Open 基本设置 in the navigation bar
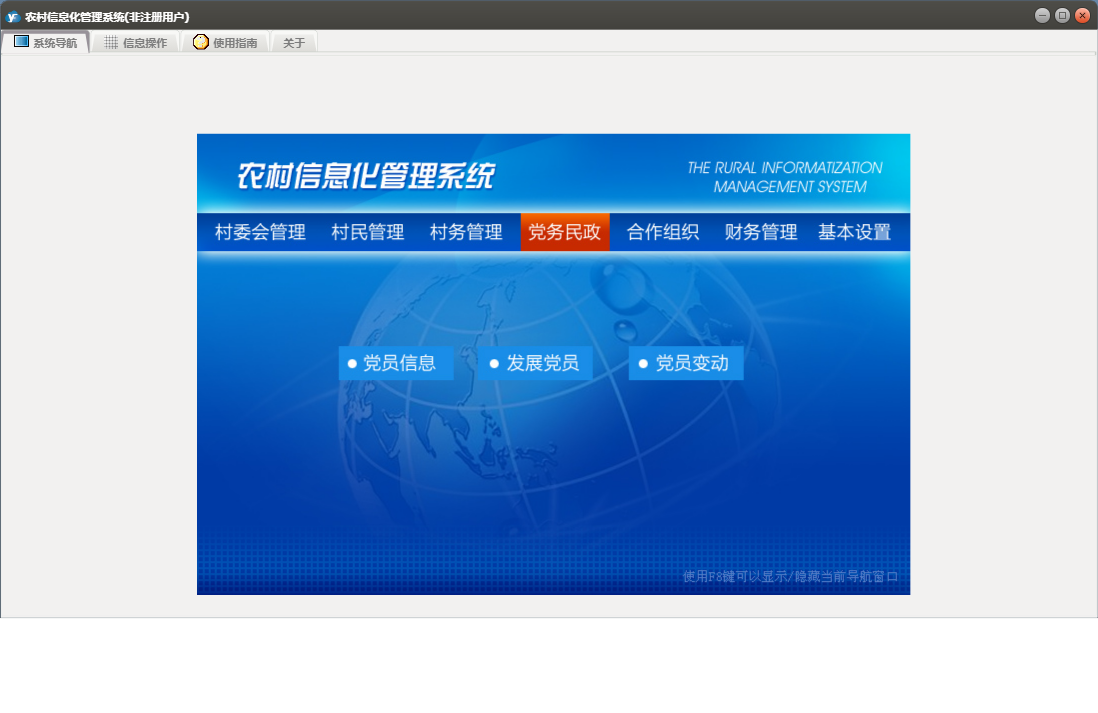 [854, 232]
